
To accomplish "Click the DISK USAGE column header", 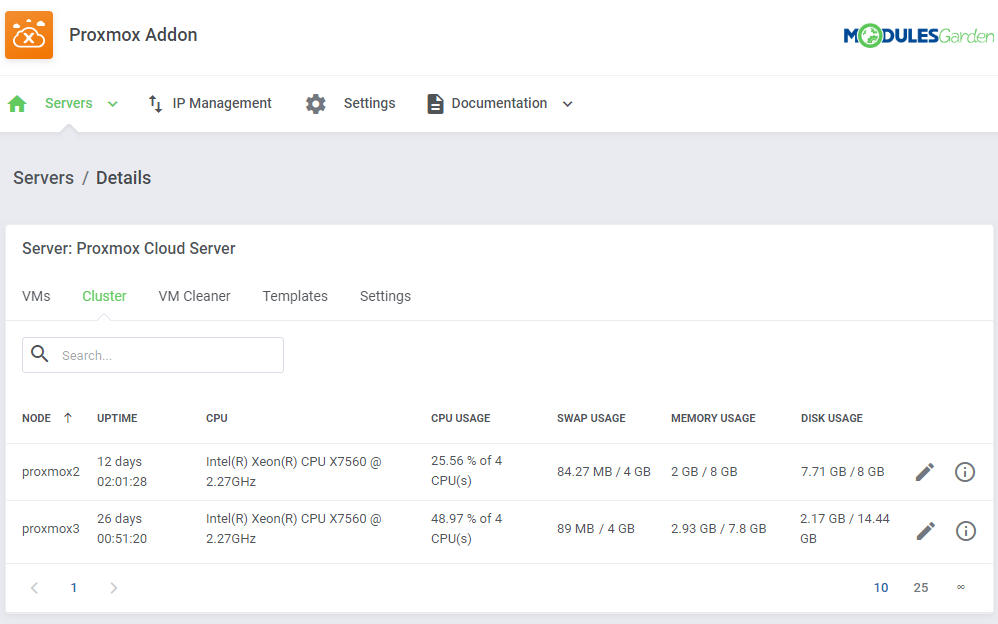I will click(x=832, y=418).
